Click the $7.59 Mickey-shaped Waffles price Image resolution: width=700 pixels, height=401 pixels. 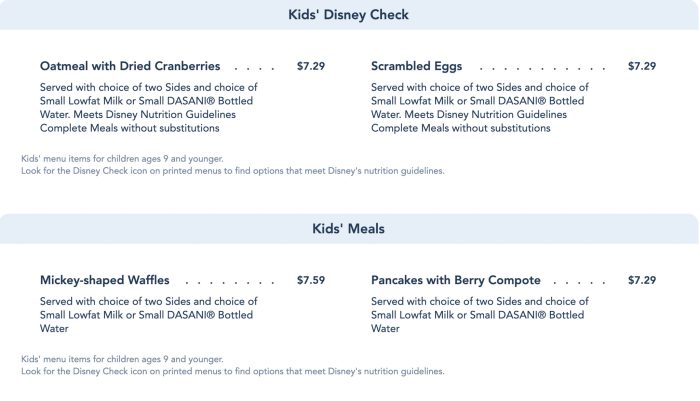click(311, 280)
